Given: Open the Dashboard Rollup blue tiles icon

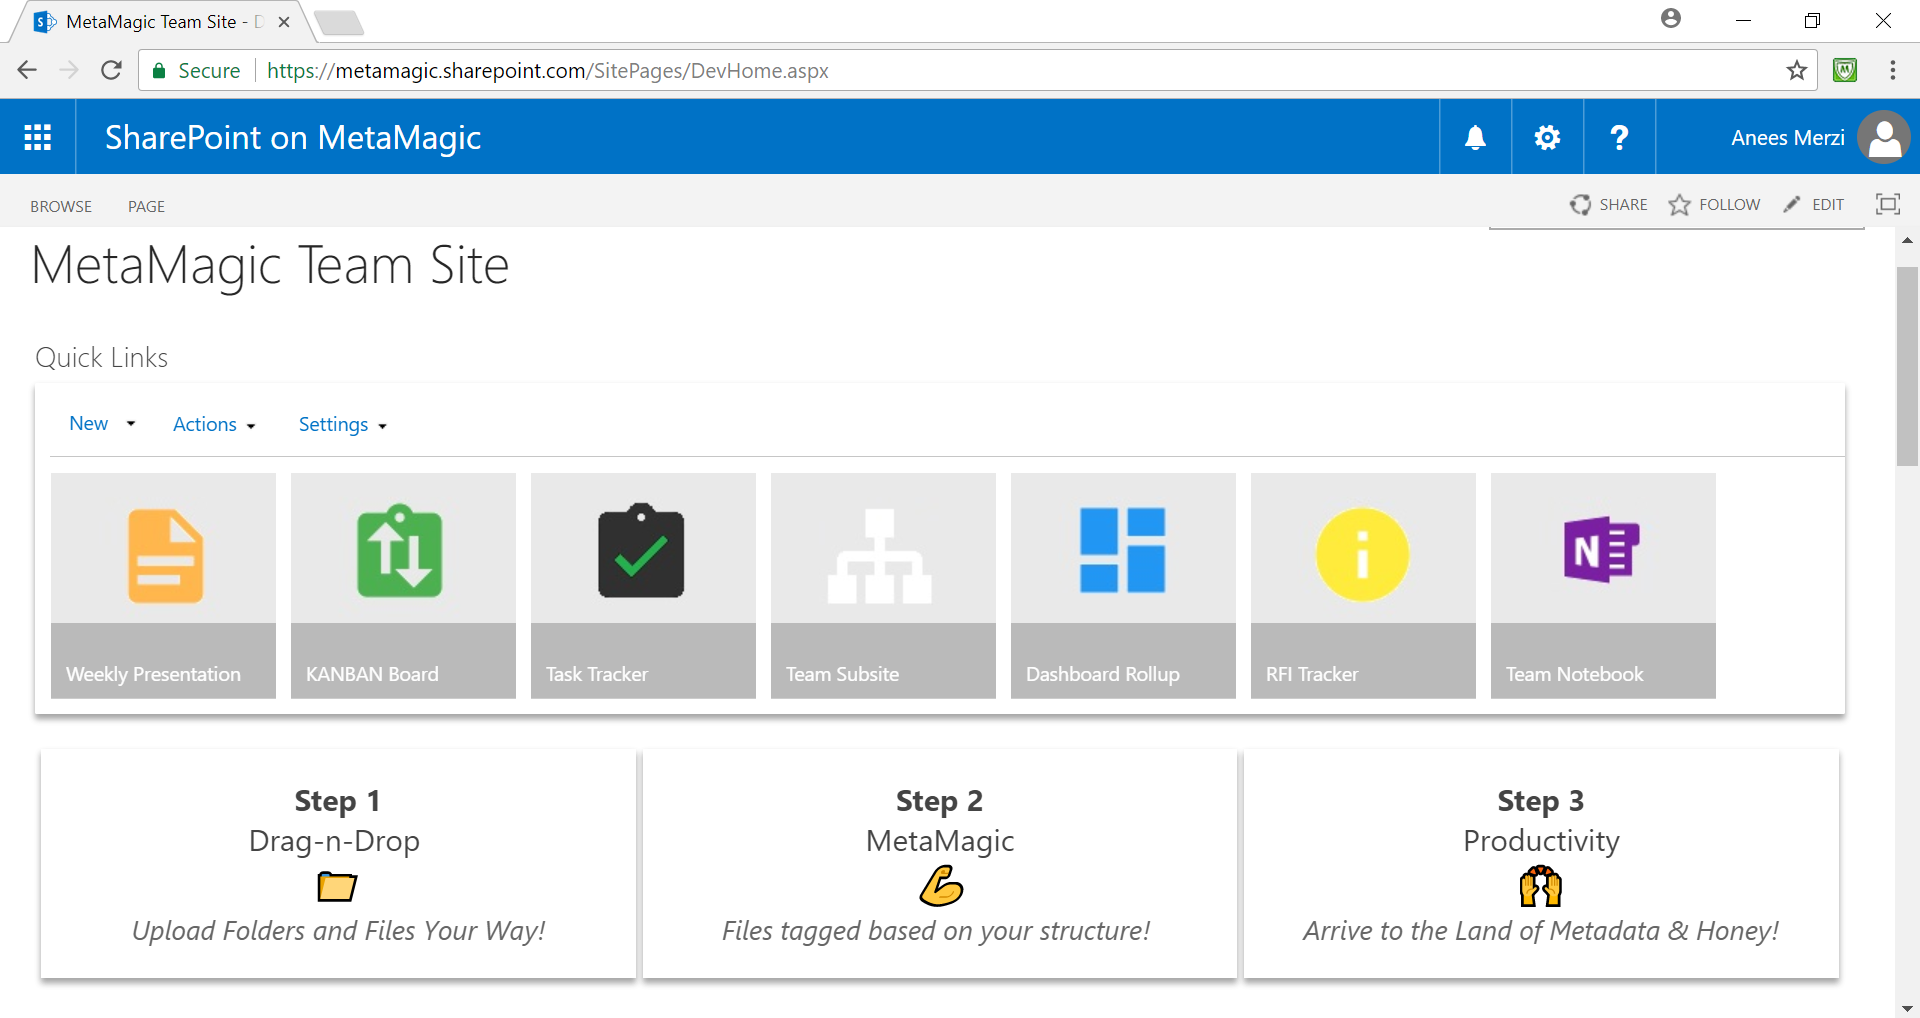Looking at the screenshot, I should coord(1122,550).
